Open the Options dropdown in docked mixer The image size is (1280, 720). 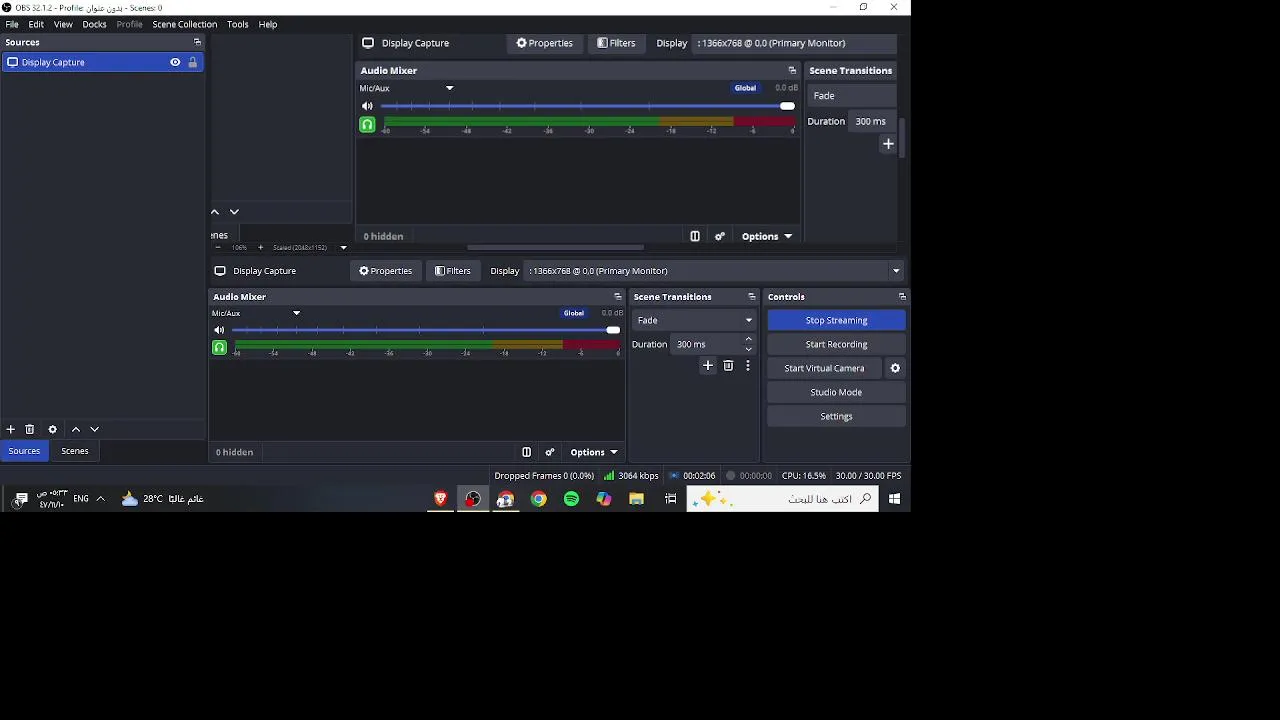[594, 452]
